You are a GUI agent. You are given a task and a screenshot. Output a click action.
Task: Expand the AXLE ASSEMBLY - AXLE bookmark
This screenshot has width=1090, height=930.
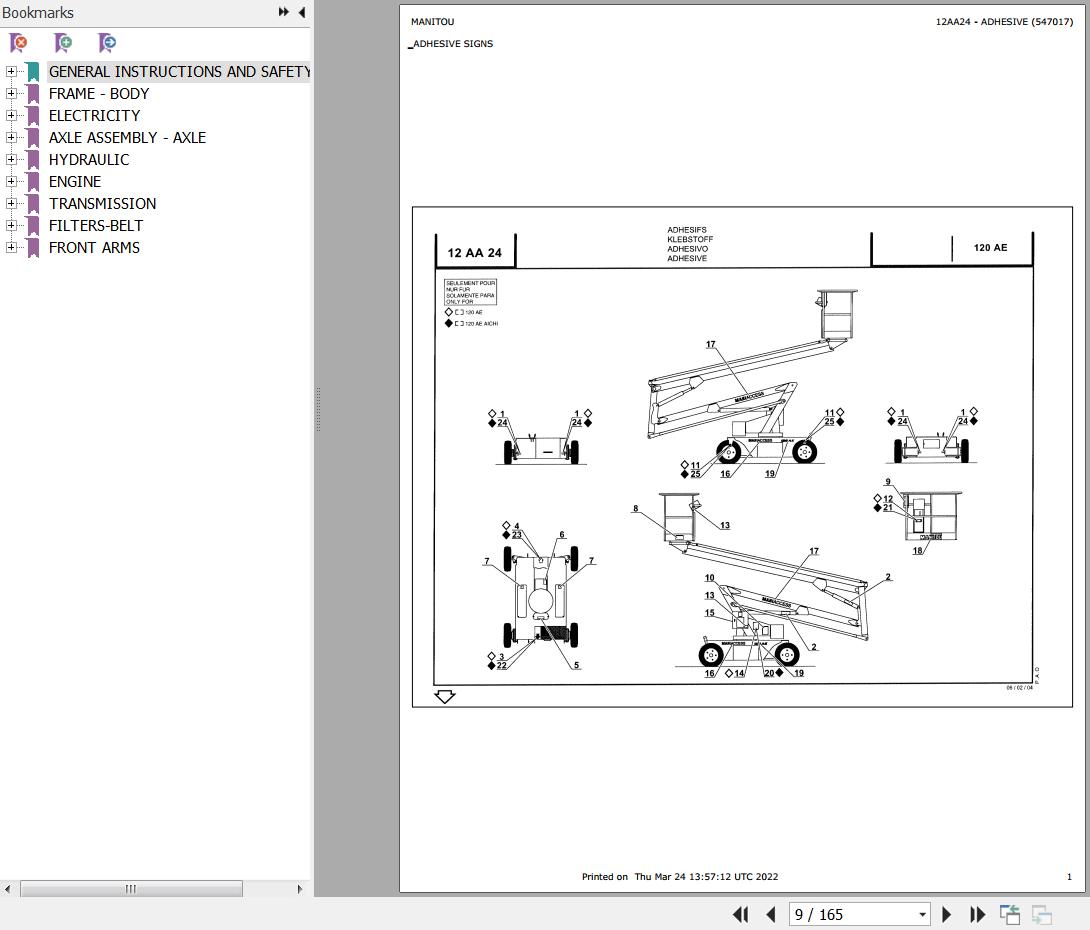[11, 138]
